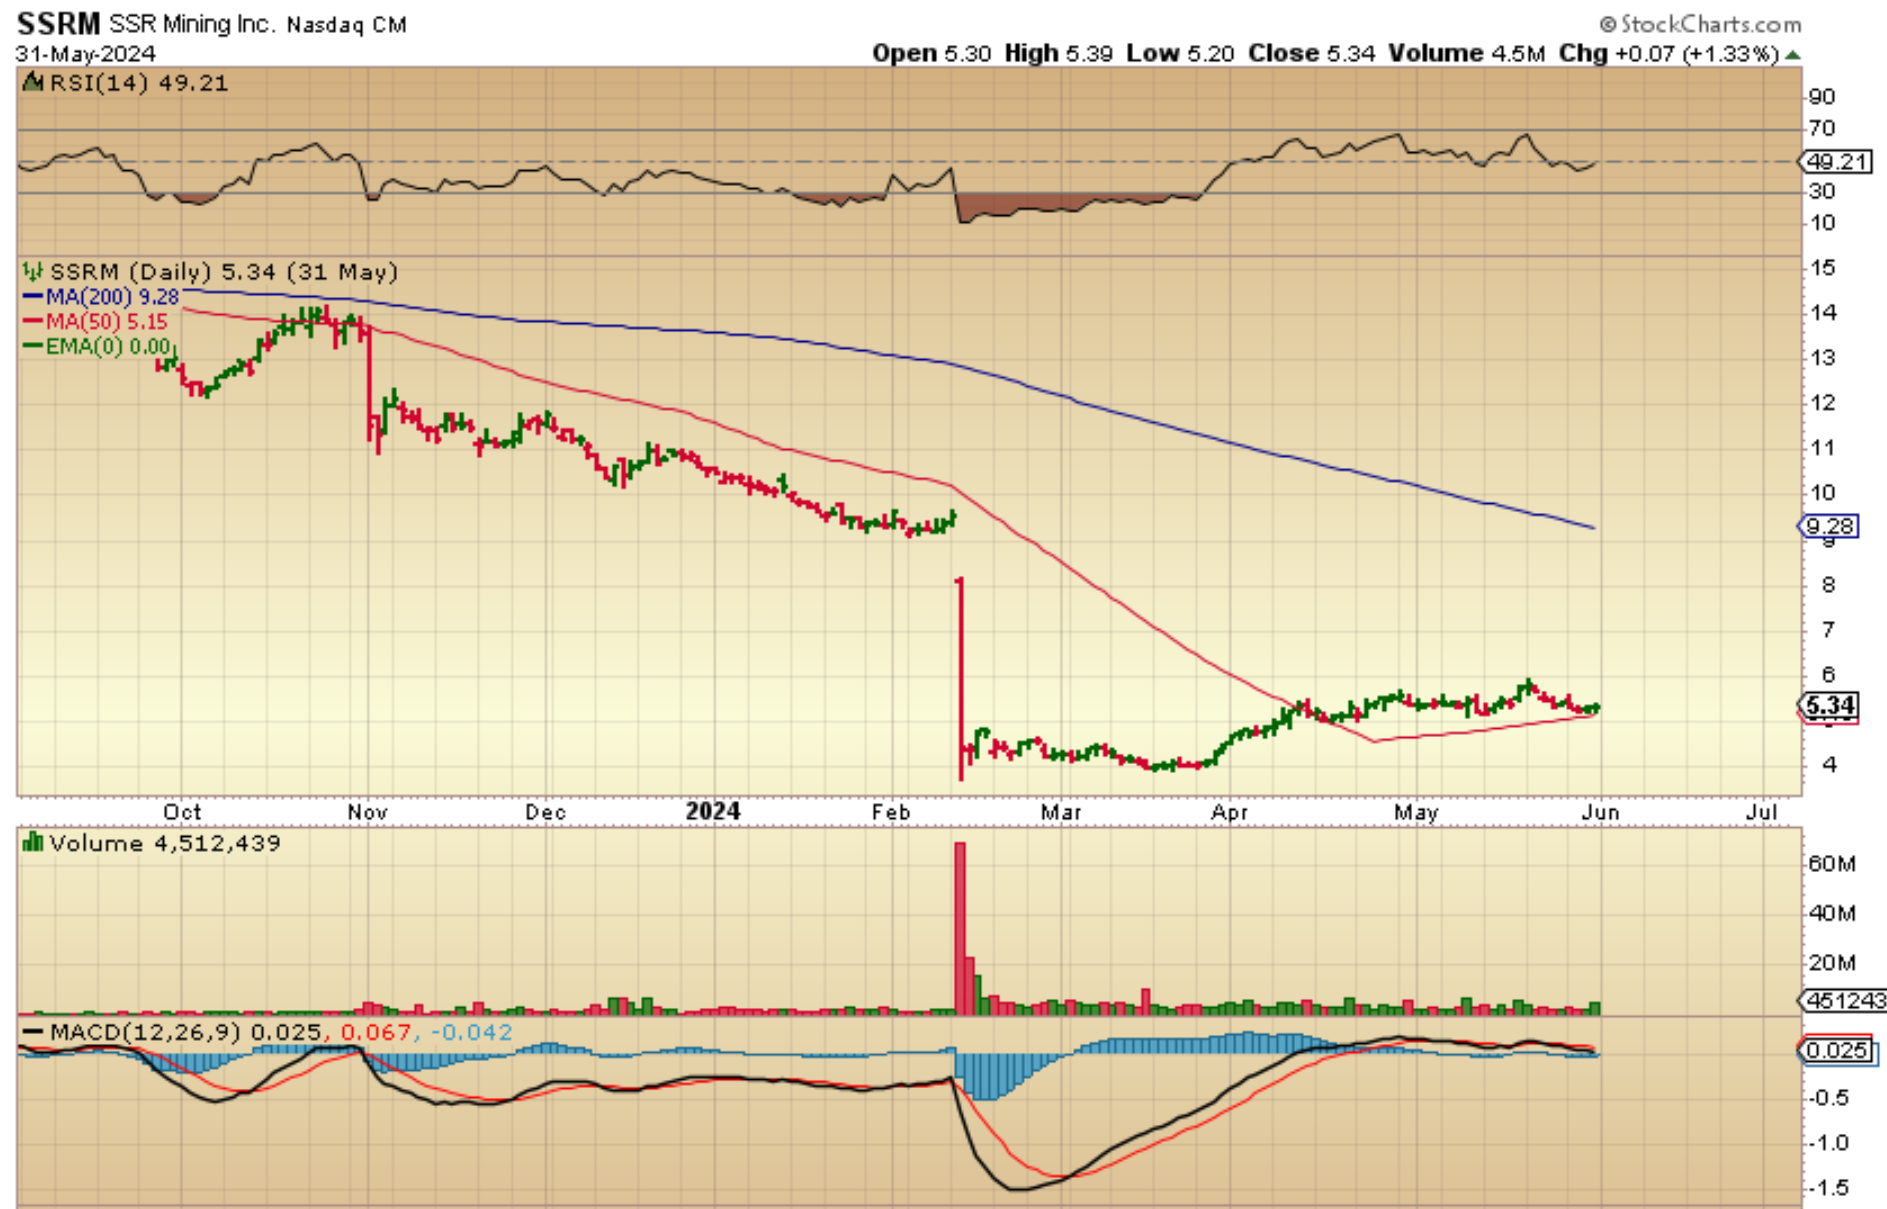The height and width of the screenshot is (1209, 1887).
Task: Click the 'MA(200) 9.28' legend text
Action: point(112,297)
